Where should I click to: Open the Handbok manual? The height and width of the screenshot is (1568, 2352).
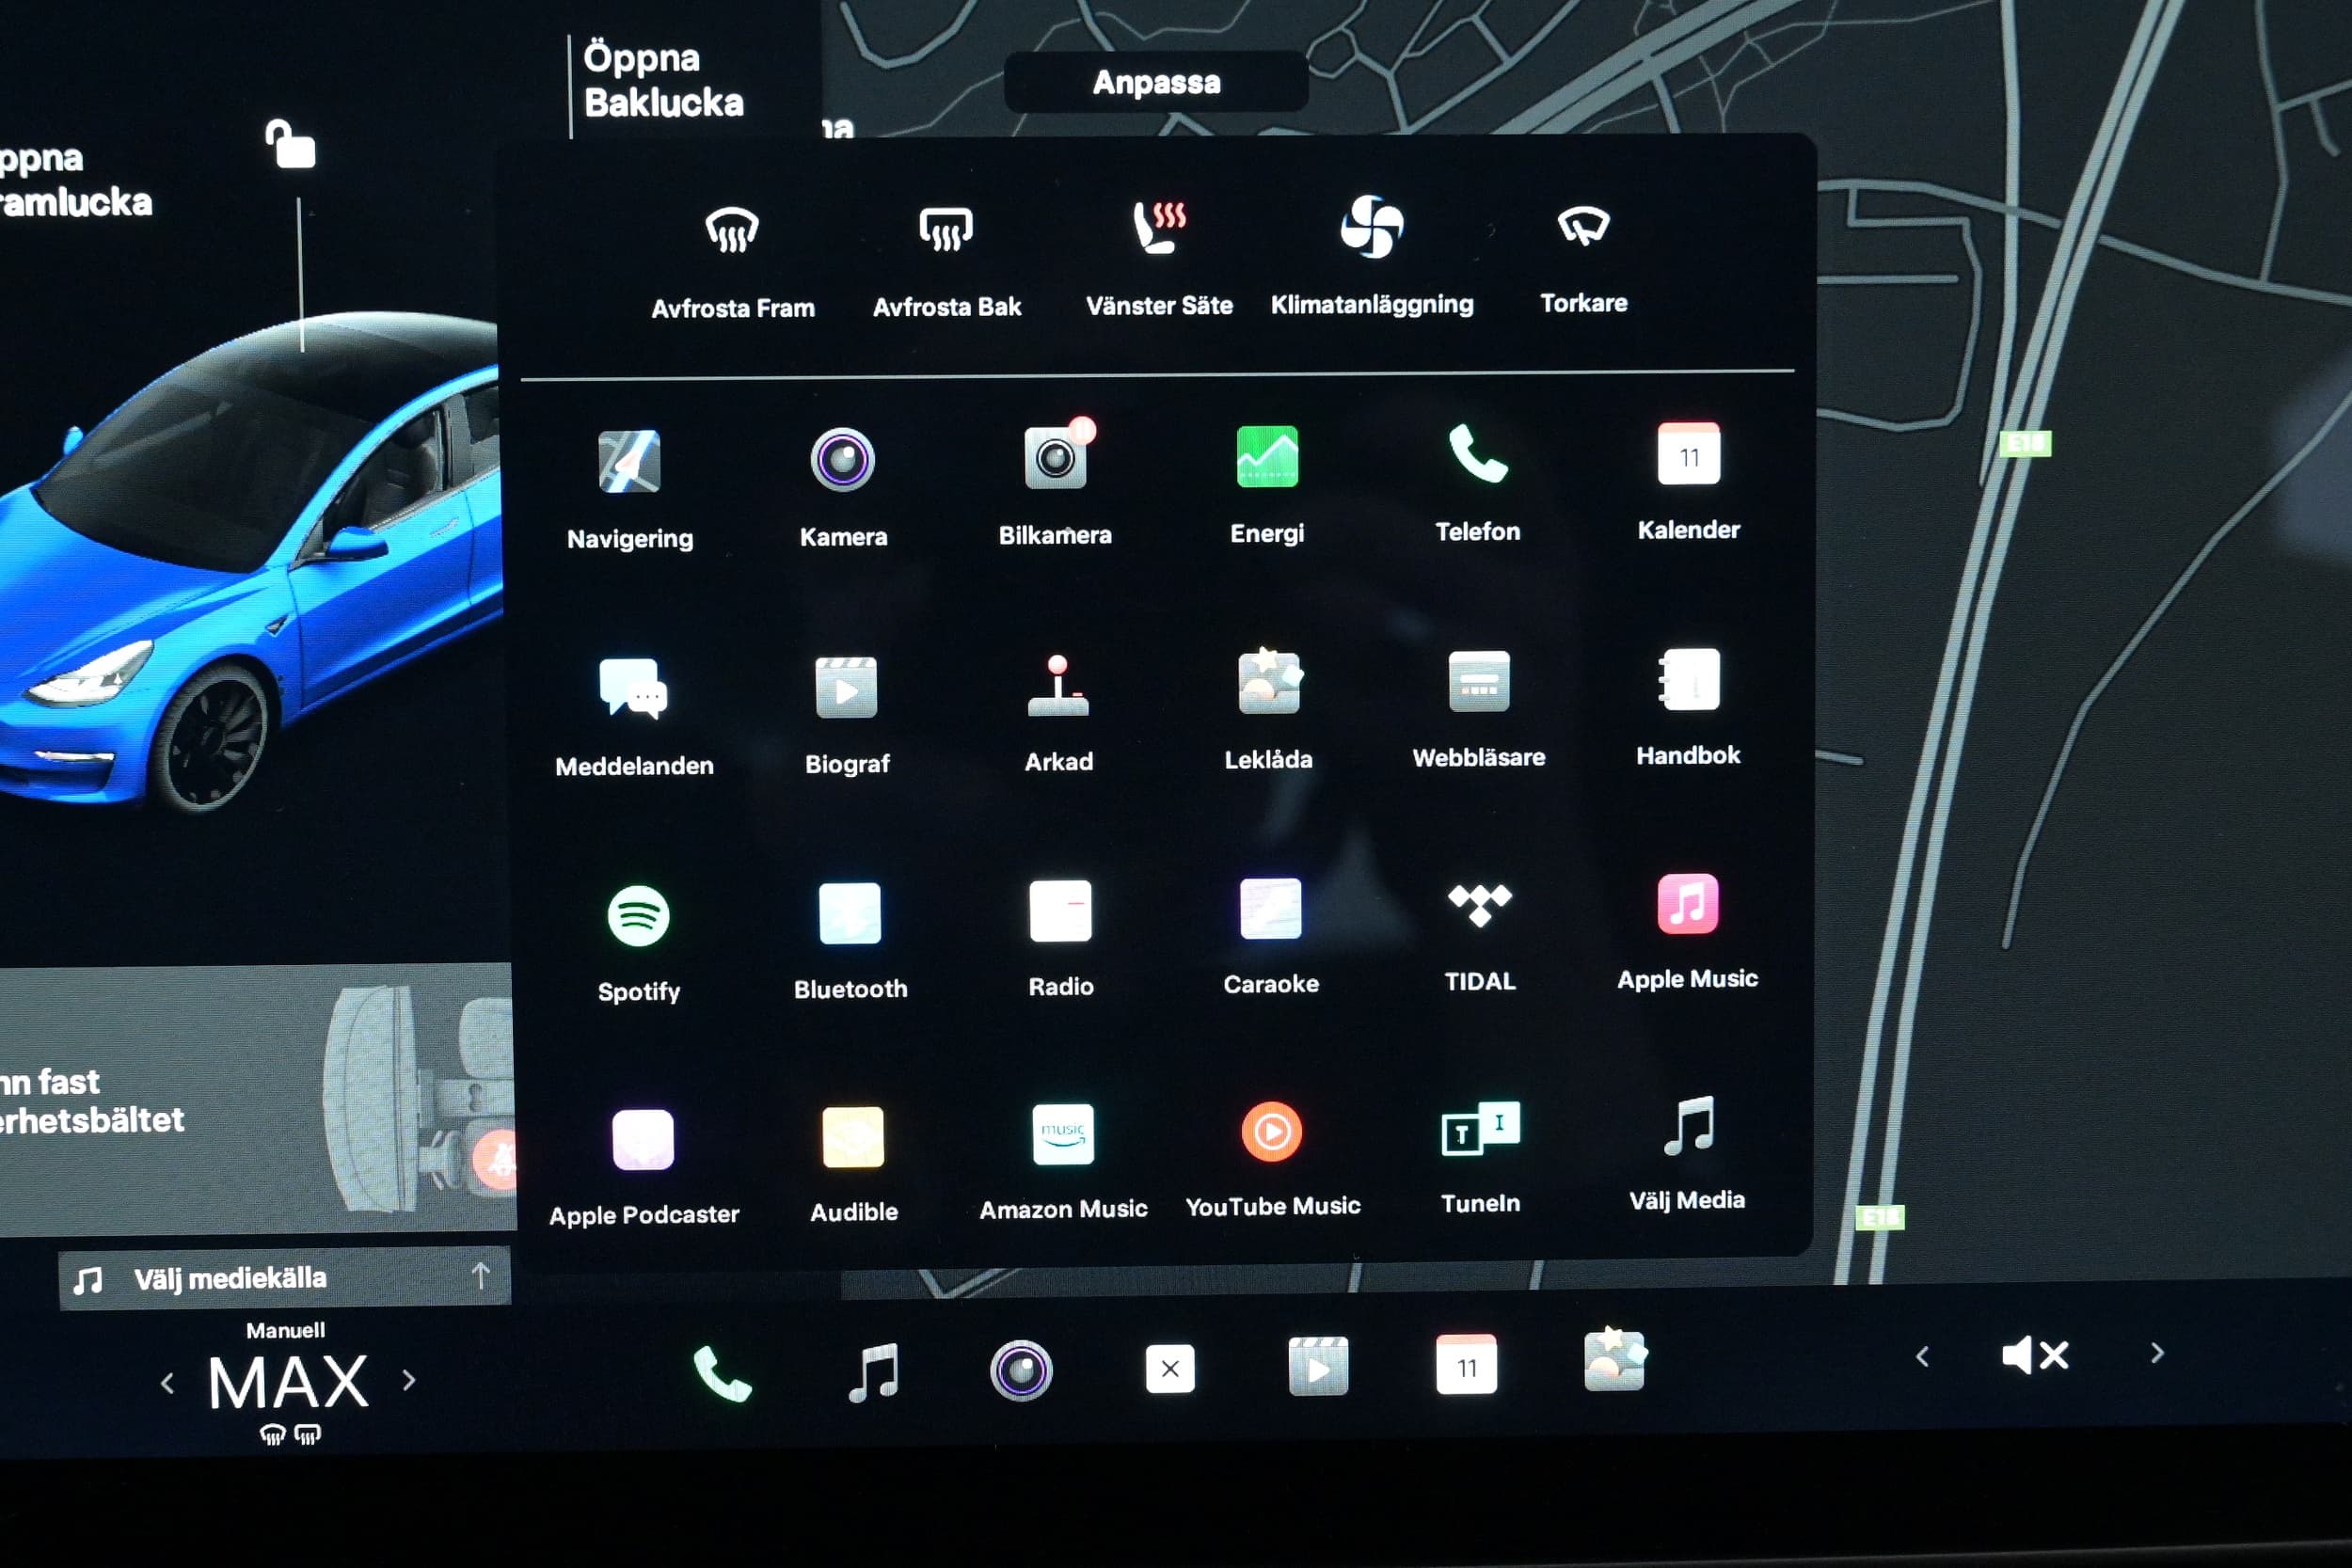click(x=1689, y=706)
